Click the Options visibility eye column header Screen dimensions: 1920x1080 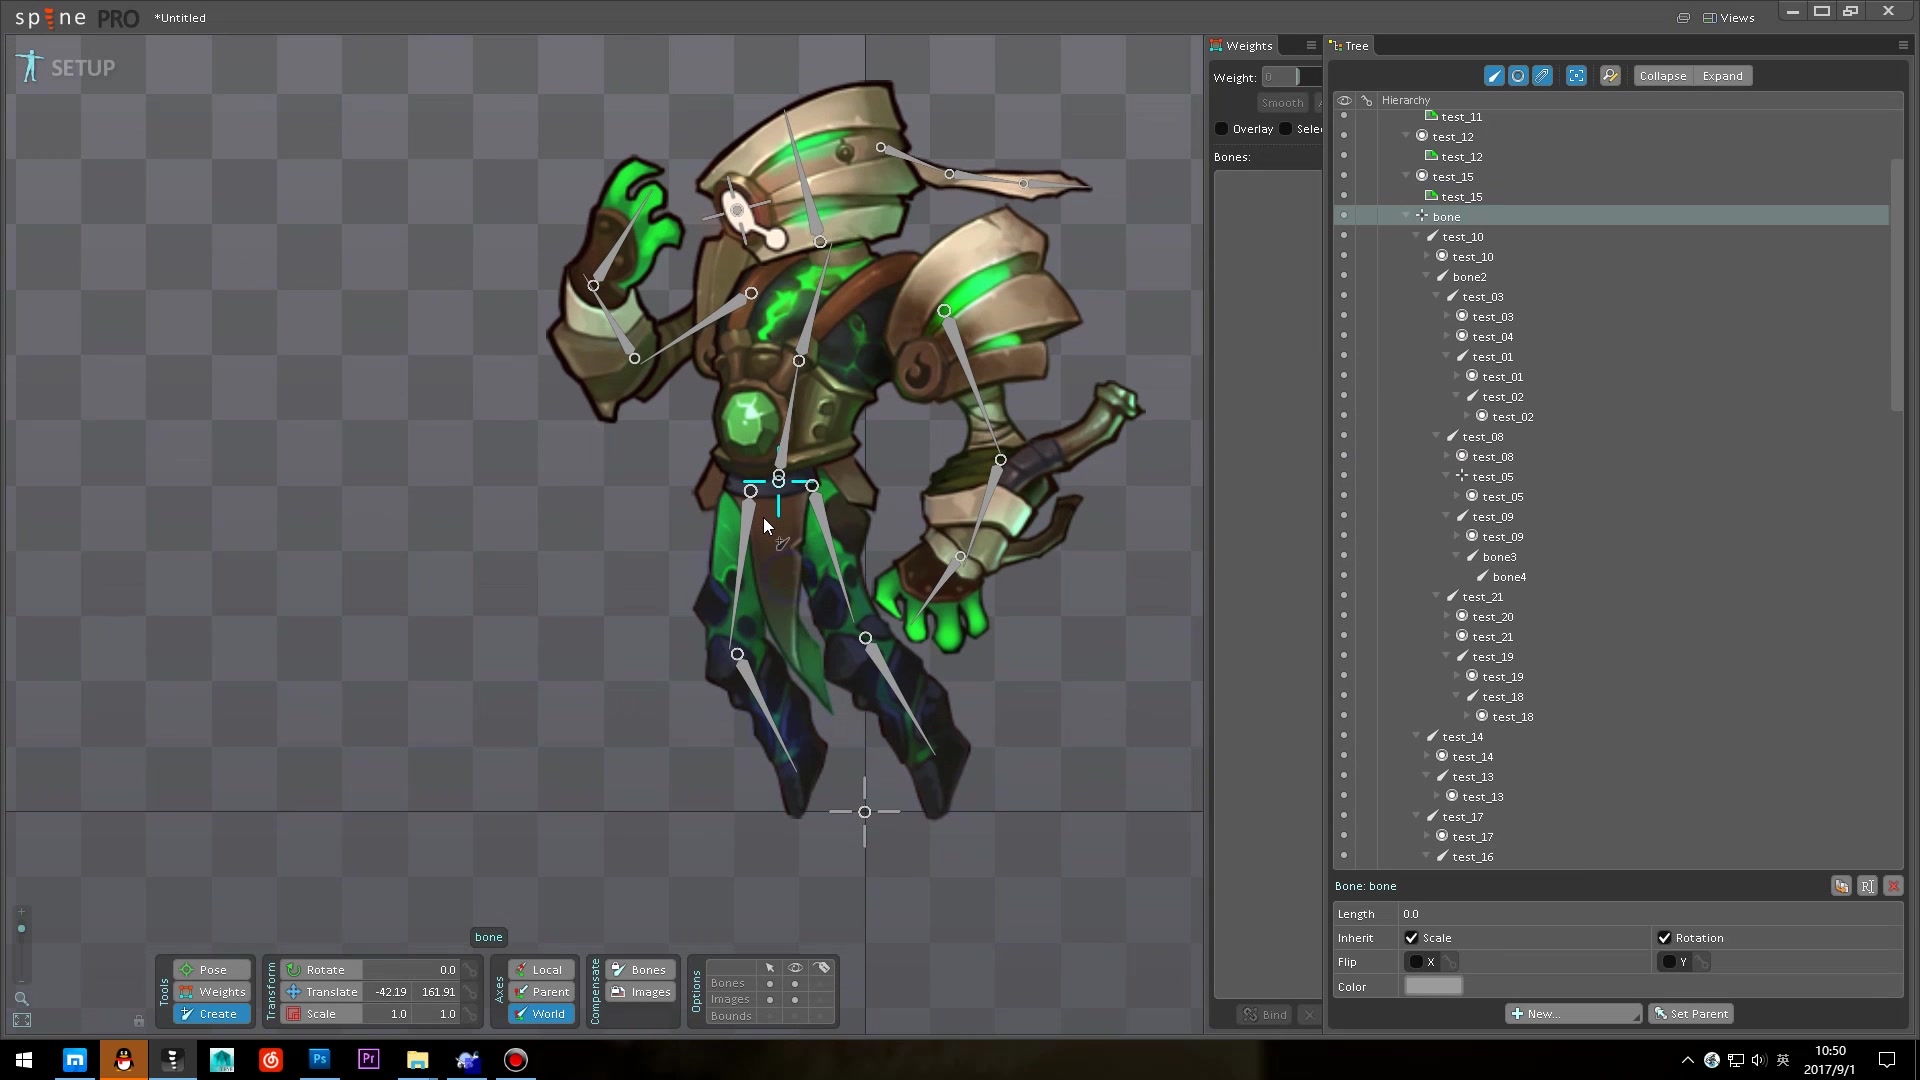pyautogui.click(x=795, y=968)
